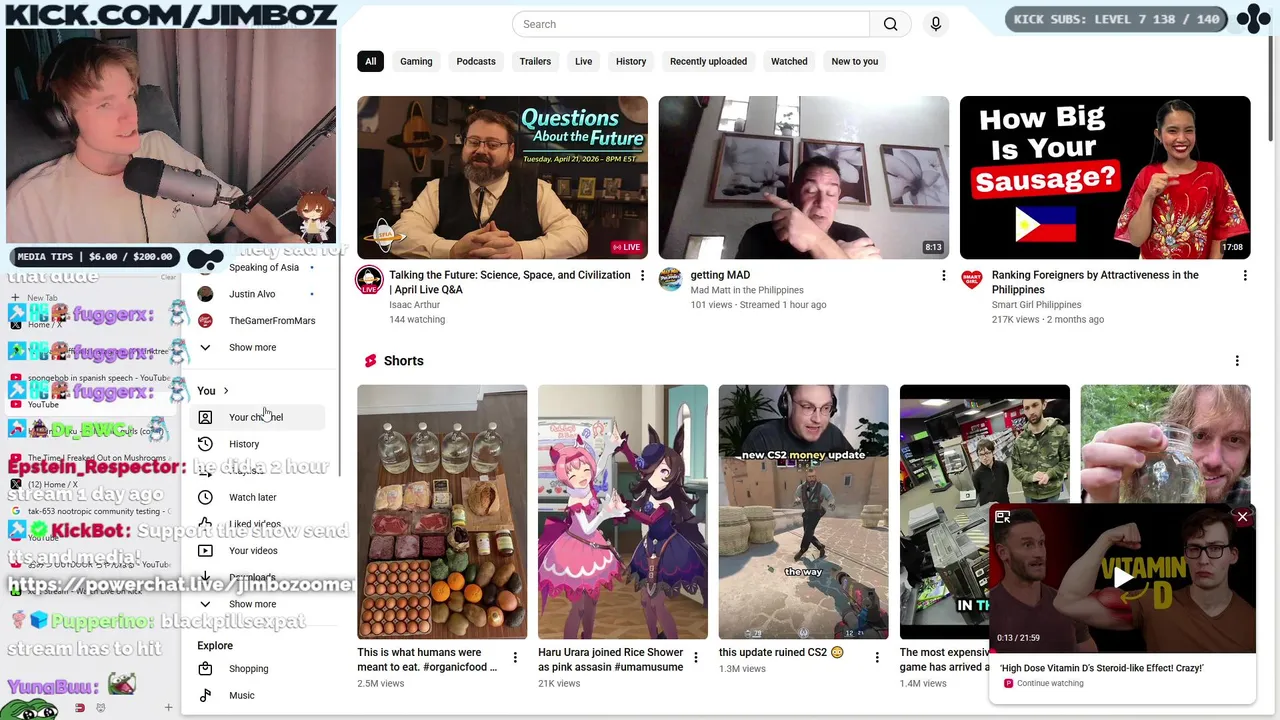
Task: Click the search magnifier button
Action: pyautogui.click(x=890, y=24)
